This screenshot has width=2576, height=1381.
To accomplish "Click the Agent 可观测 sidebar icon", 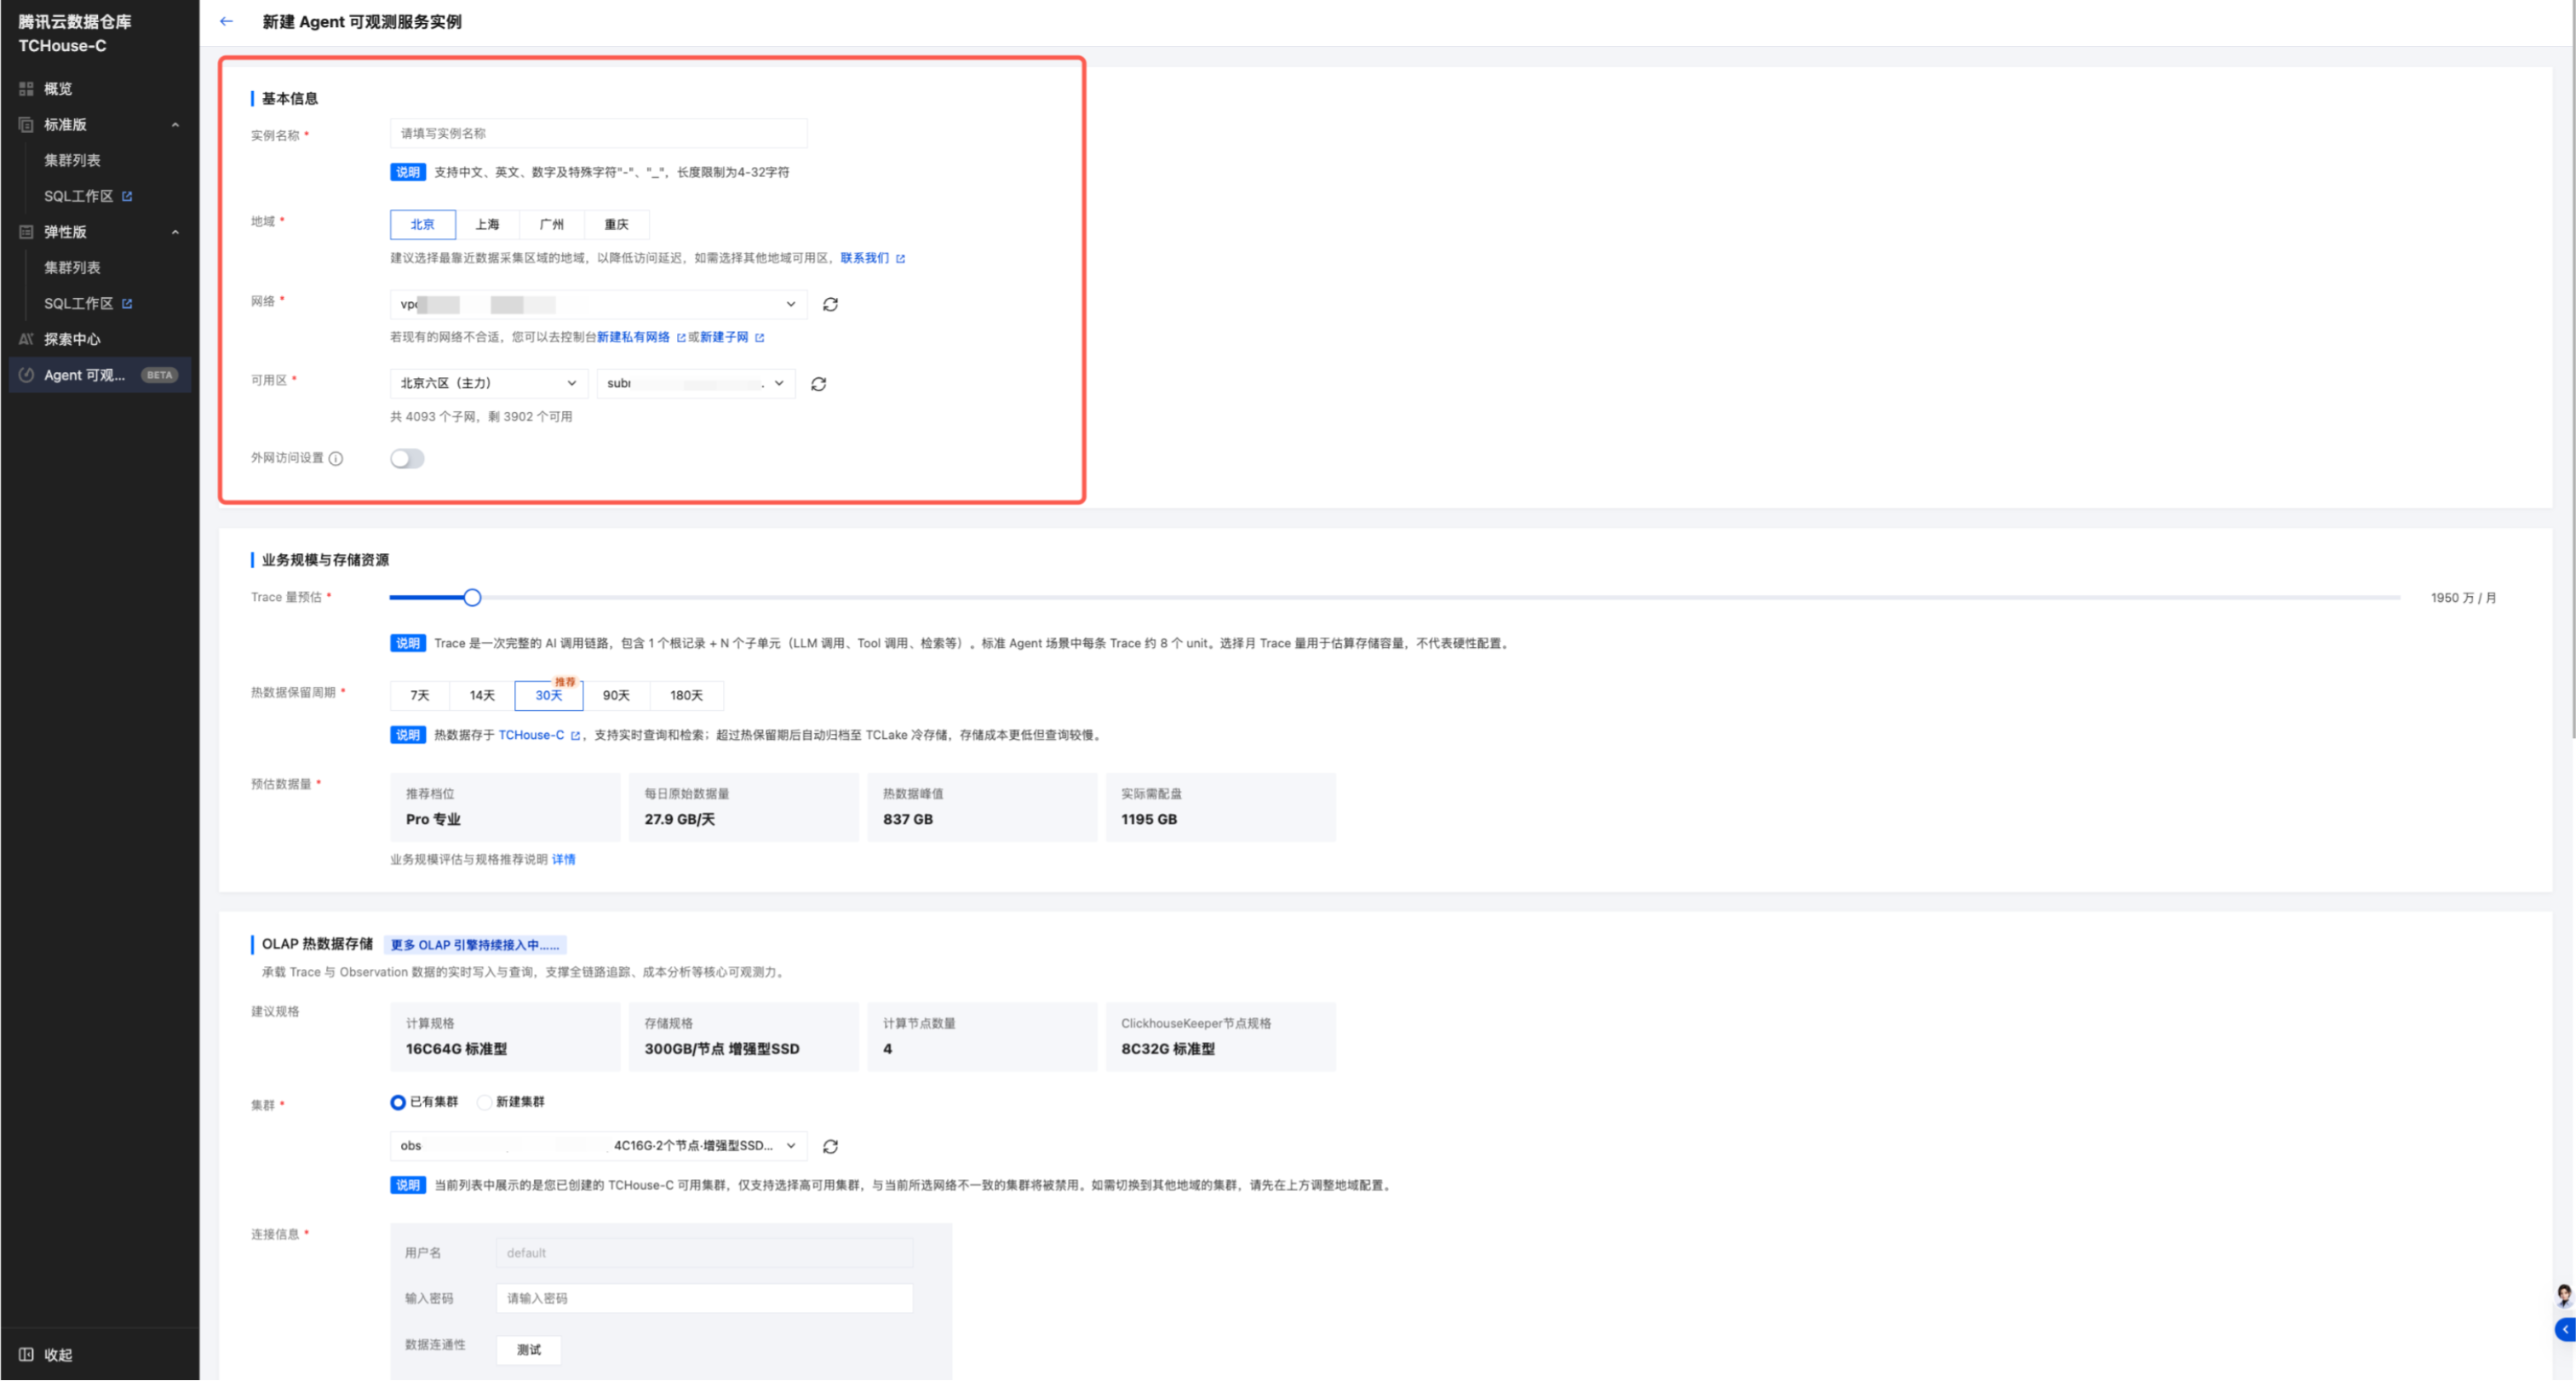I will pos(26,375).
